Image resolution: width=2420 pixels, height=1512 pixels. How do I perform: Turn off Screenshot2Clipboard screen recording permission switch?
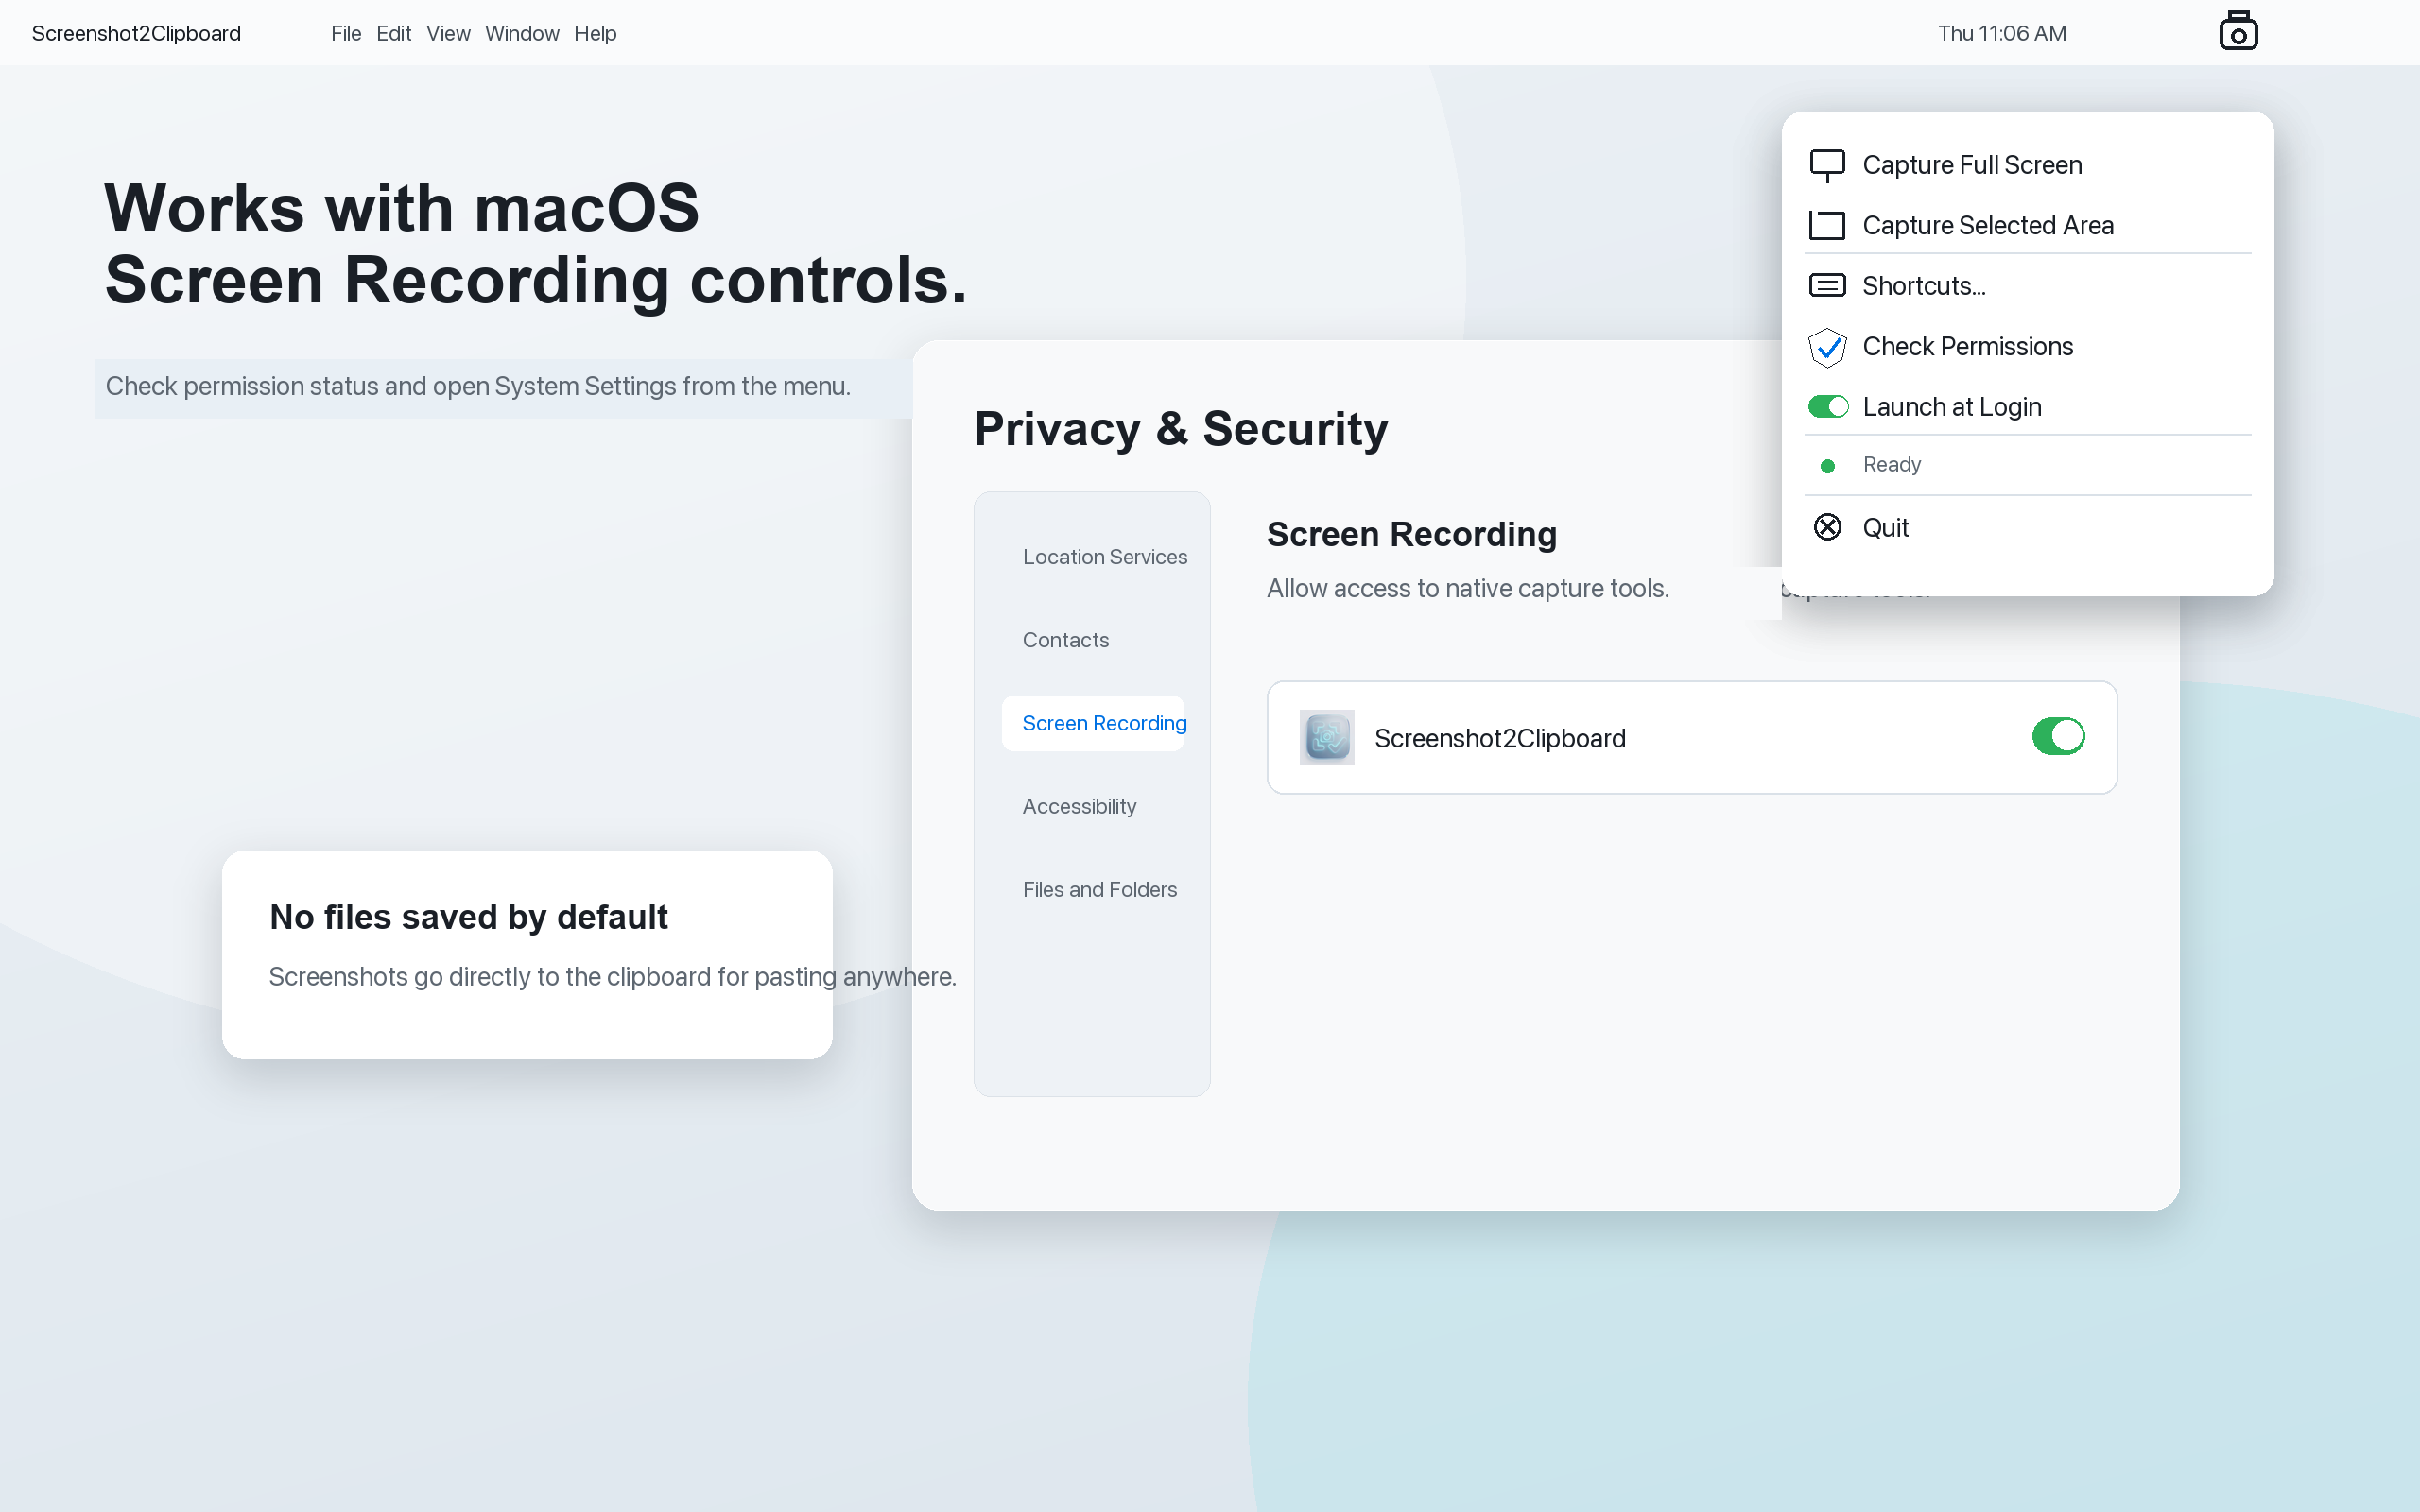pyautogui.click(x=2058, y=736)
